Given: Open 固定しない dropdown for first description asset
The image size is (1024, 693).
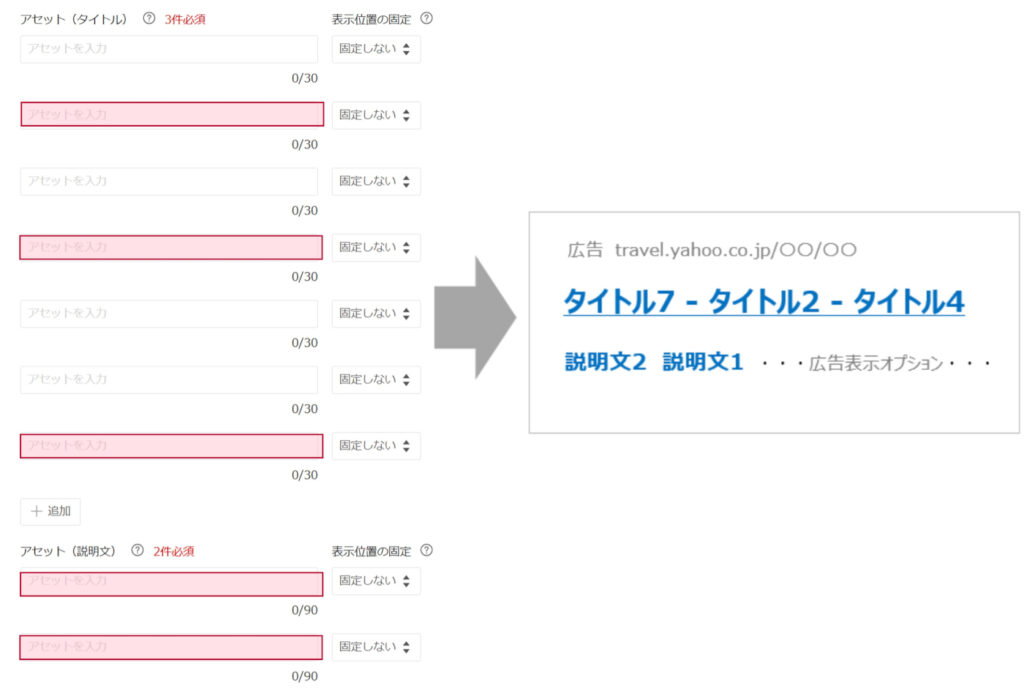Looking at the screenshot, I should [x=376, y=581].
